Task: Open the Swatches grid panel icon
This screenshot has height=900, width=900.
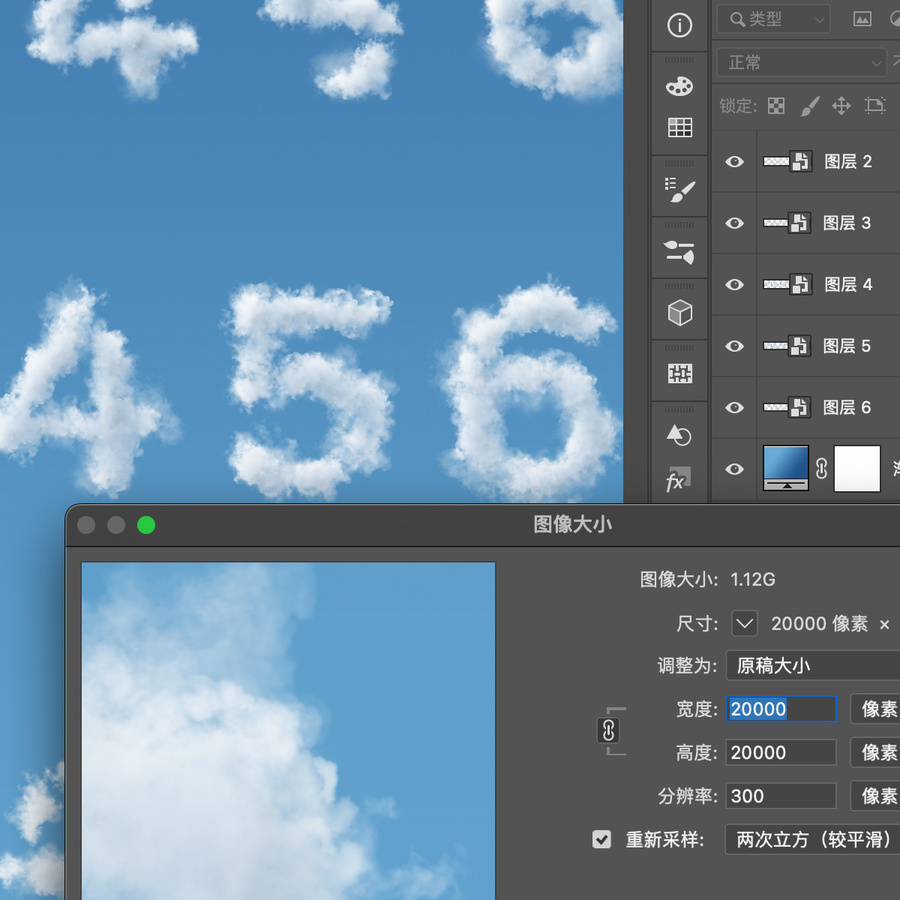Action: 680,127
